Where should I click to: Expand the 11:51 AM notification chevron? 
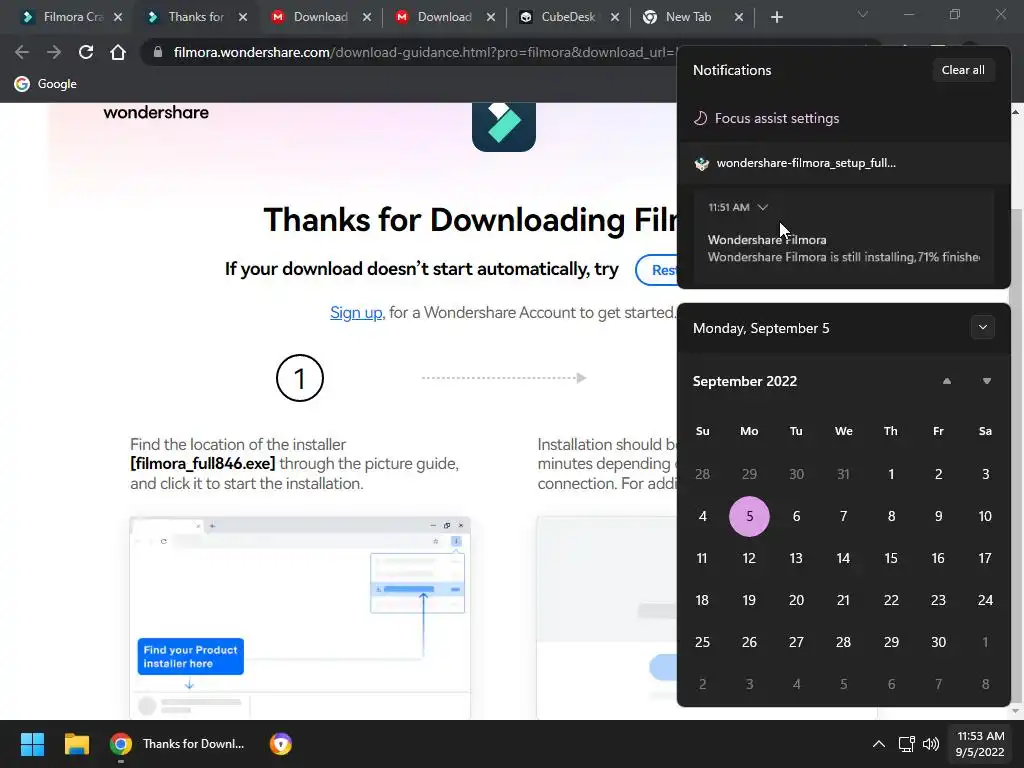pyautogui.click(x=762, y=207)
